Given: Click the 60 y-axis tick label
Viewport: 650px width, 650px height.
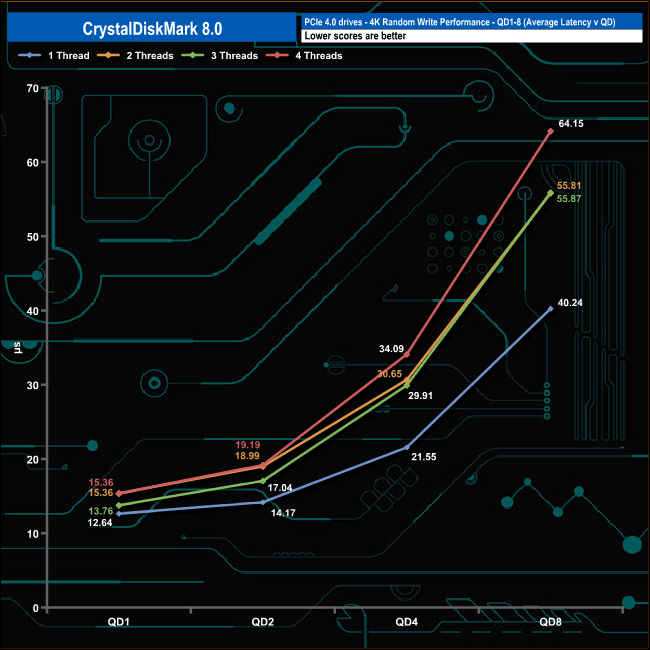Looking at the screenshot, I should (x=32, y=162).
